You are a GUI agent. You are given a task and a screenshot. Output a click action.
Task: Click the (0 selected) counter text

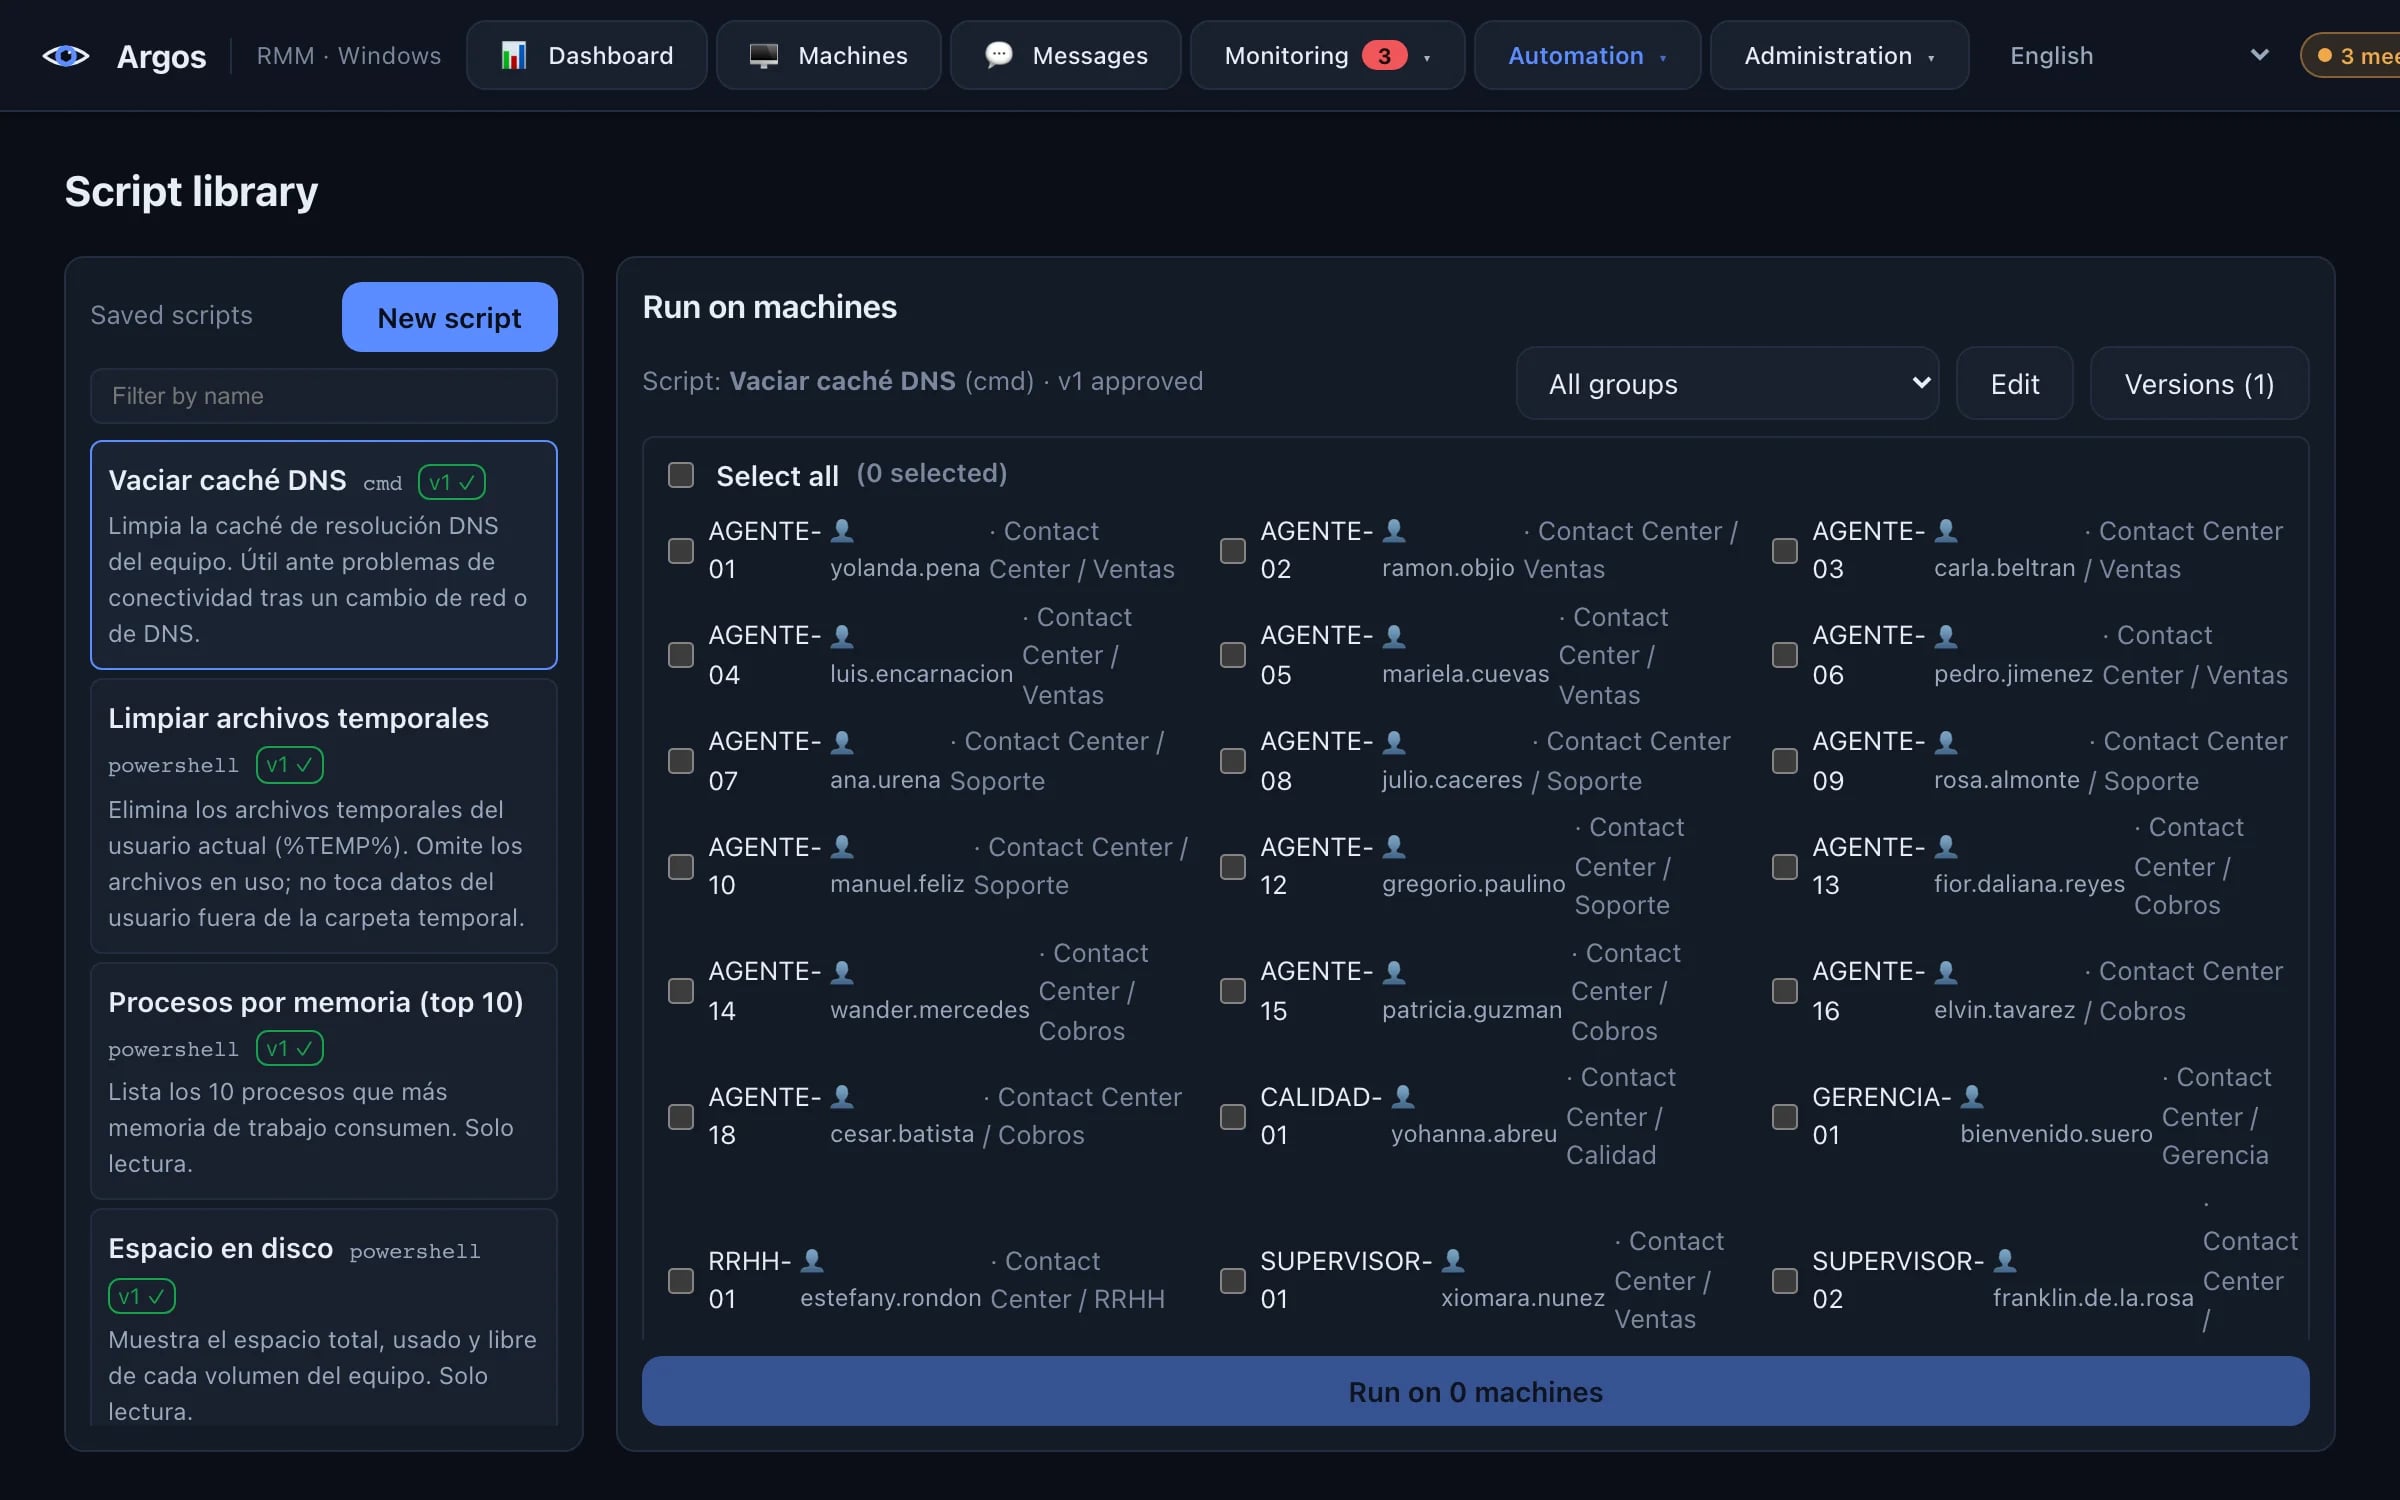[932, 473]
